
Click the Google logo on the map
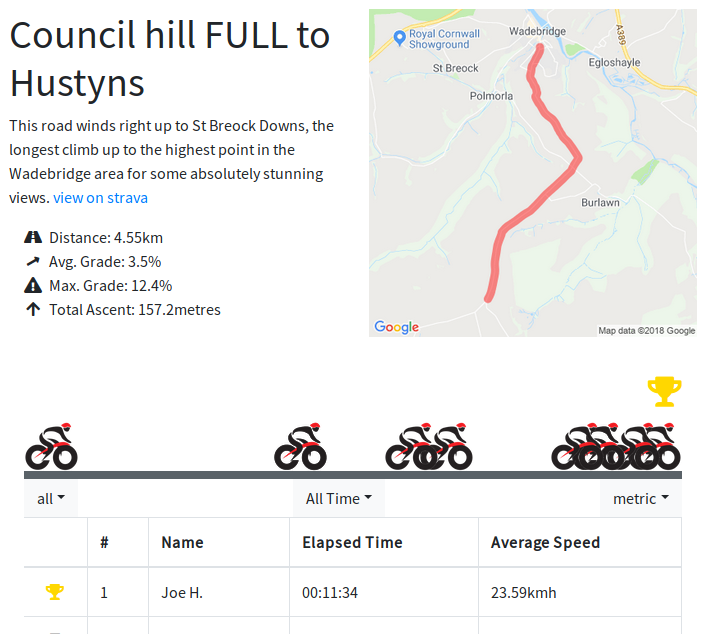click(396, 327)
